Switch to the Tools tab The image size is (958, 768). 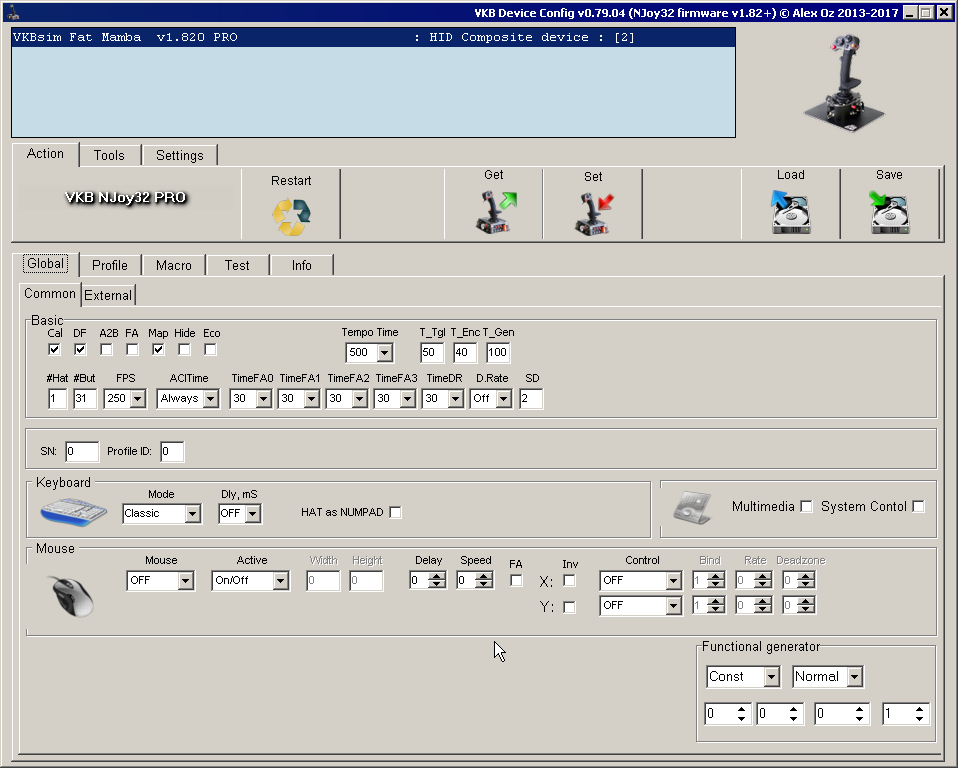coord(109,155)
